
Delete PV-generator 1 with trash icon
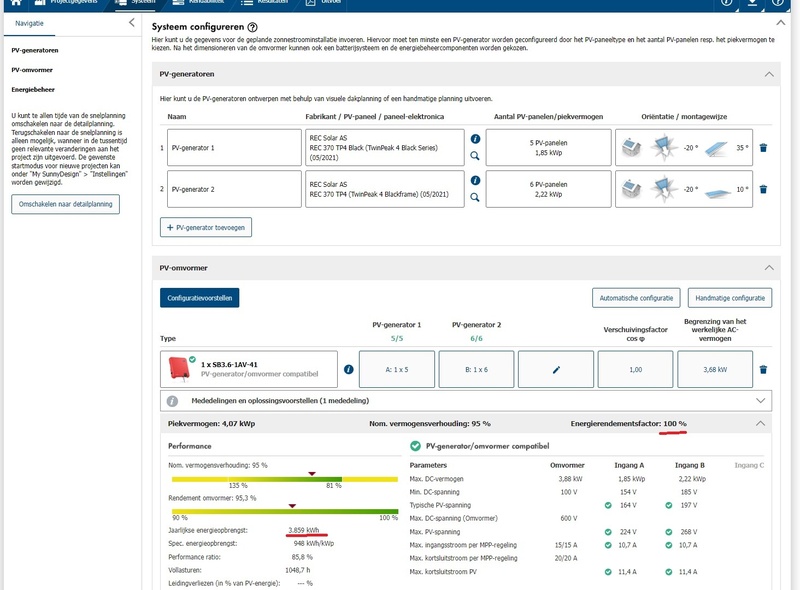pos(763,148)
